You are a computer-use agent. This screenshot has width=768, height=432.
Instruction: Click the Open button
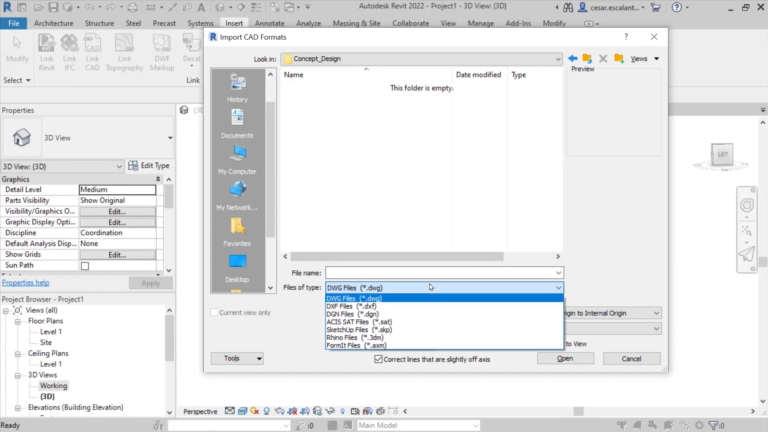(565, 359)
